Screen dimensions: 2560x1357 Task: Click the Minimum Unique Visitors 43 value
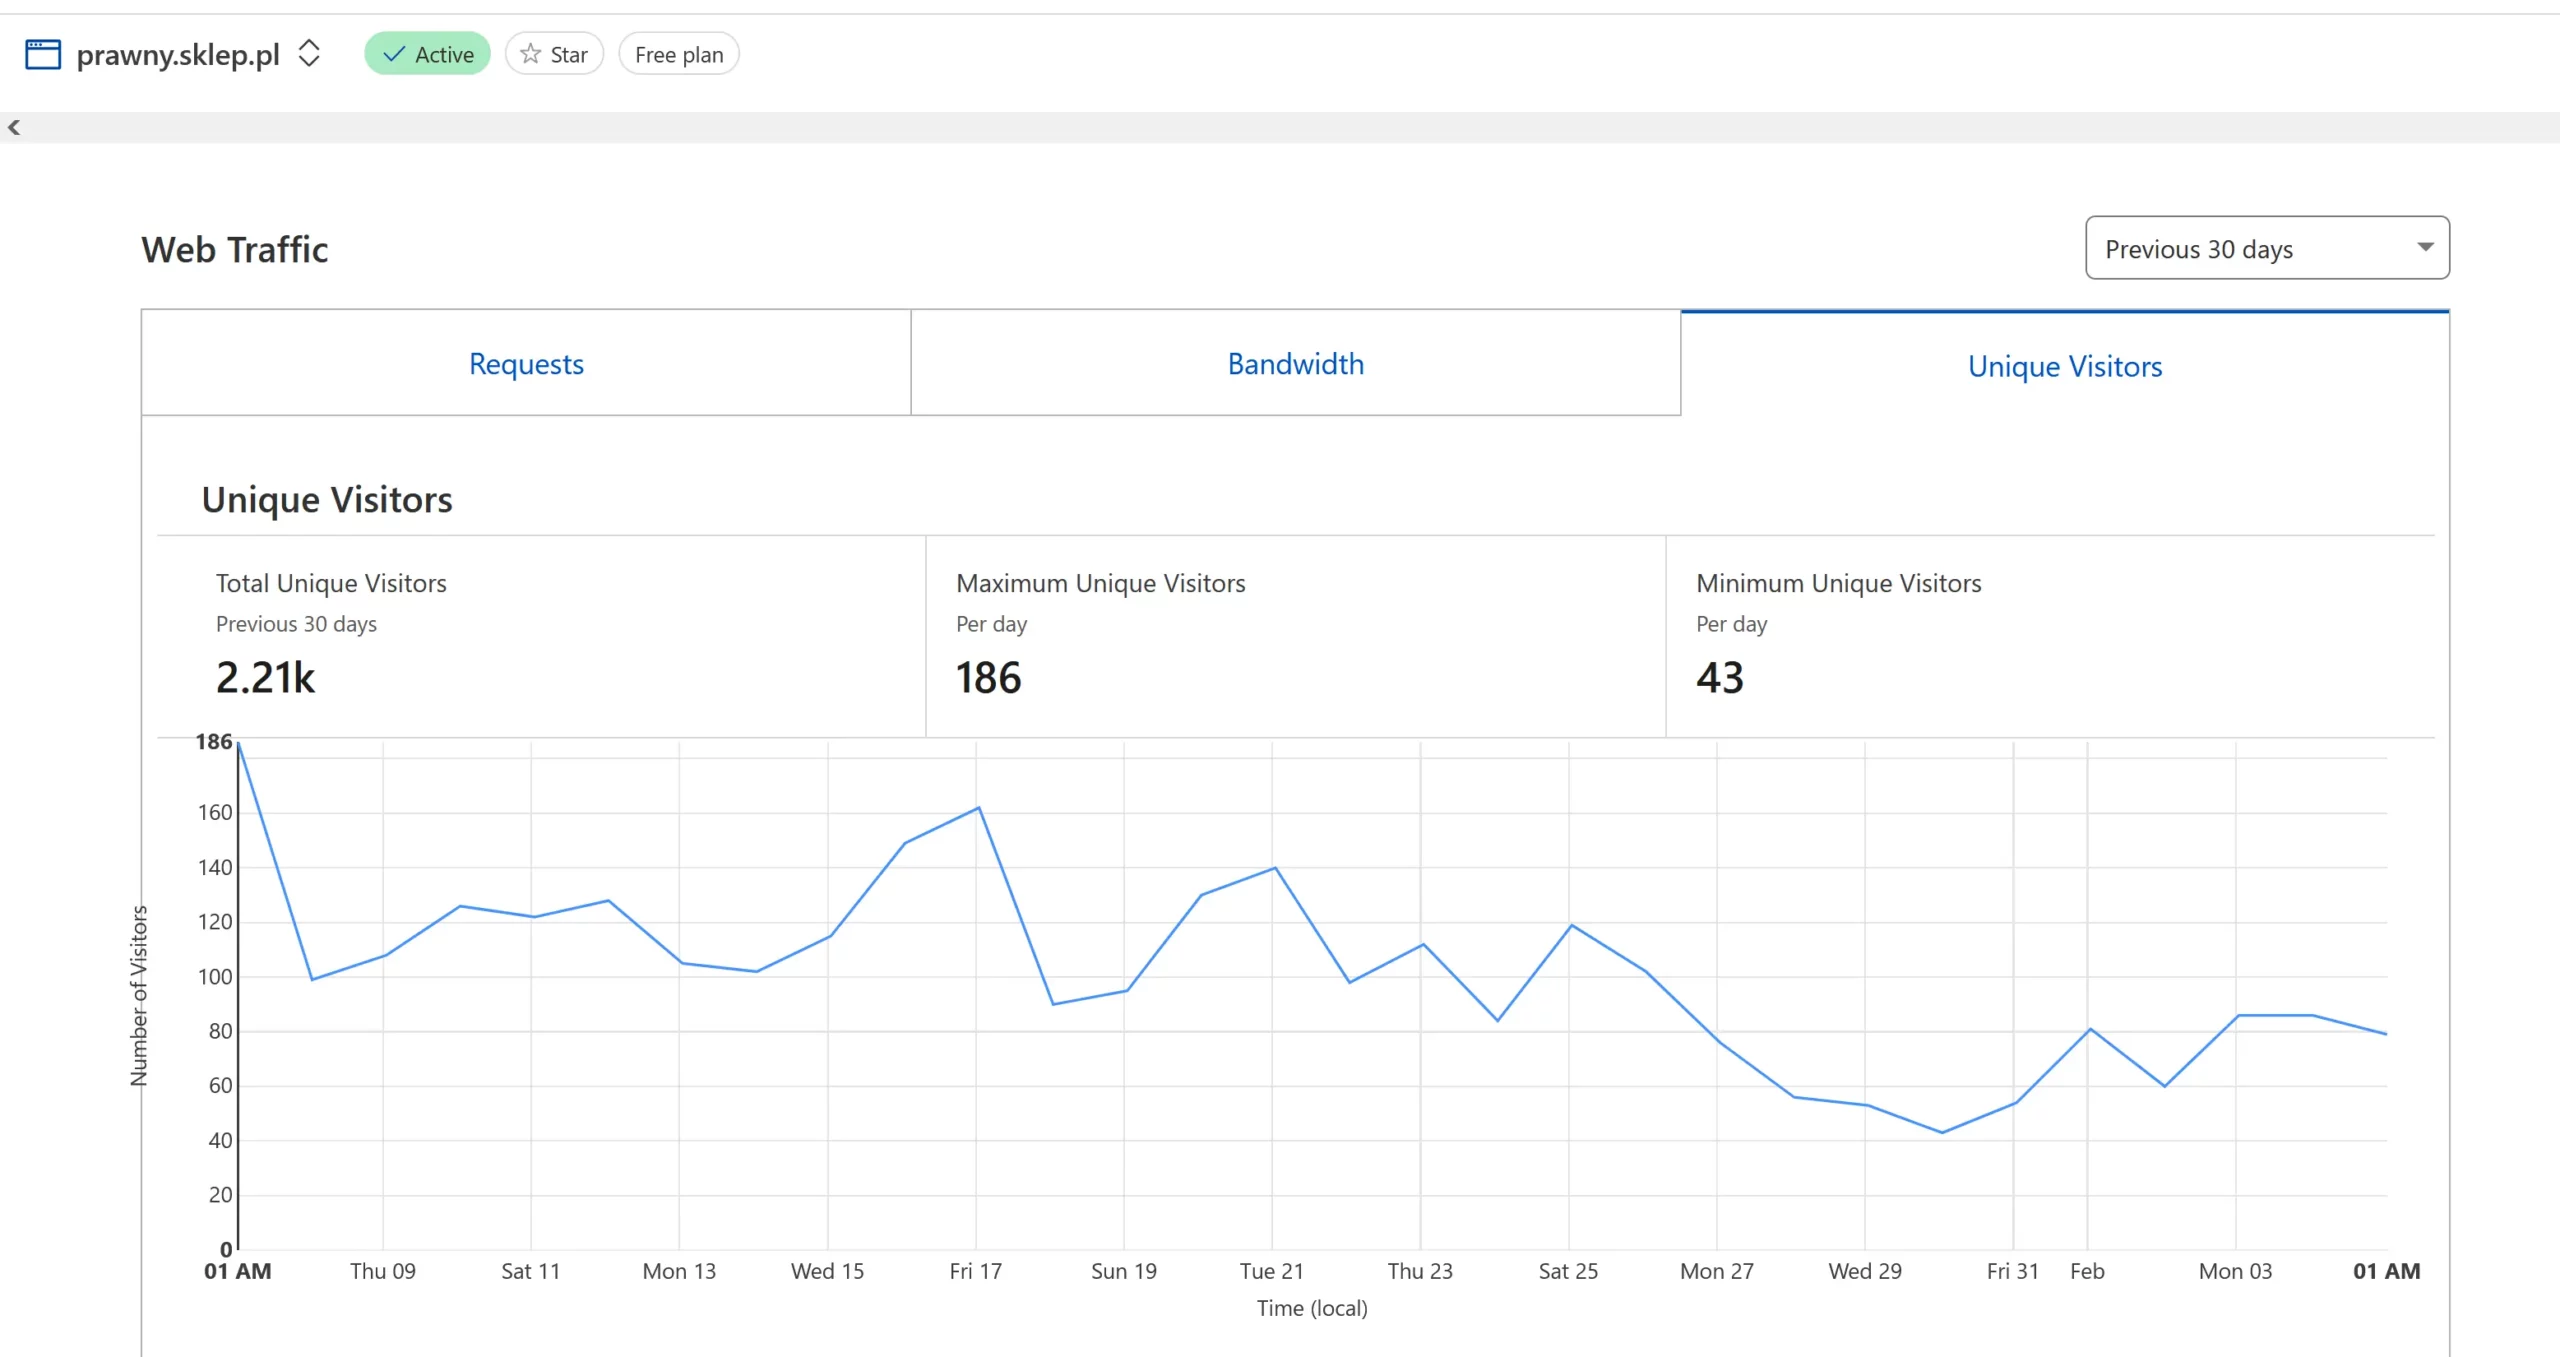pos(1719,678)
